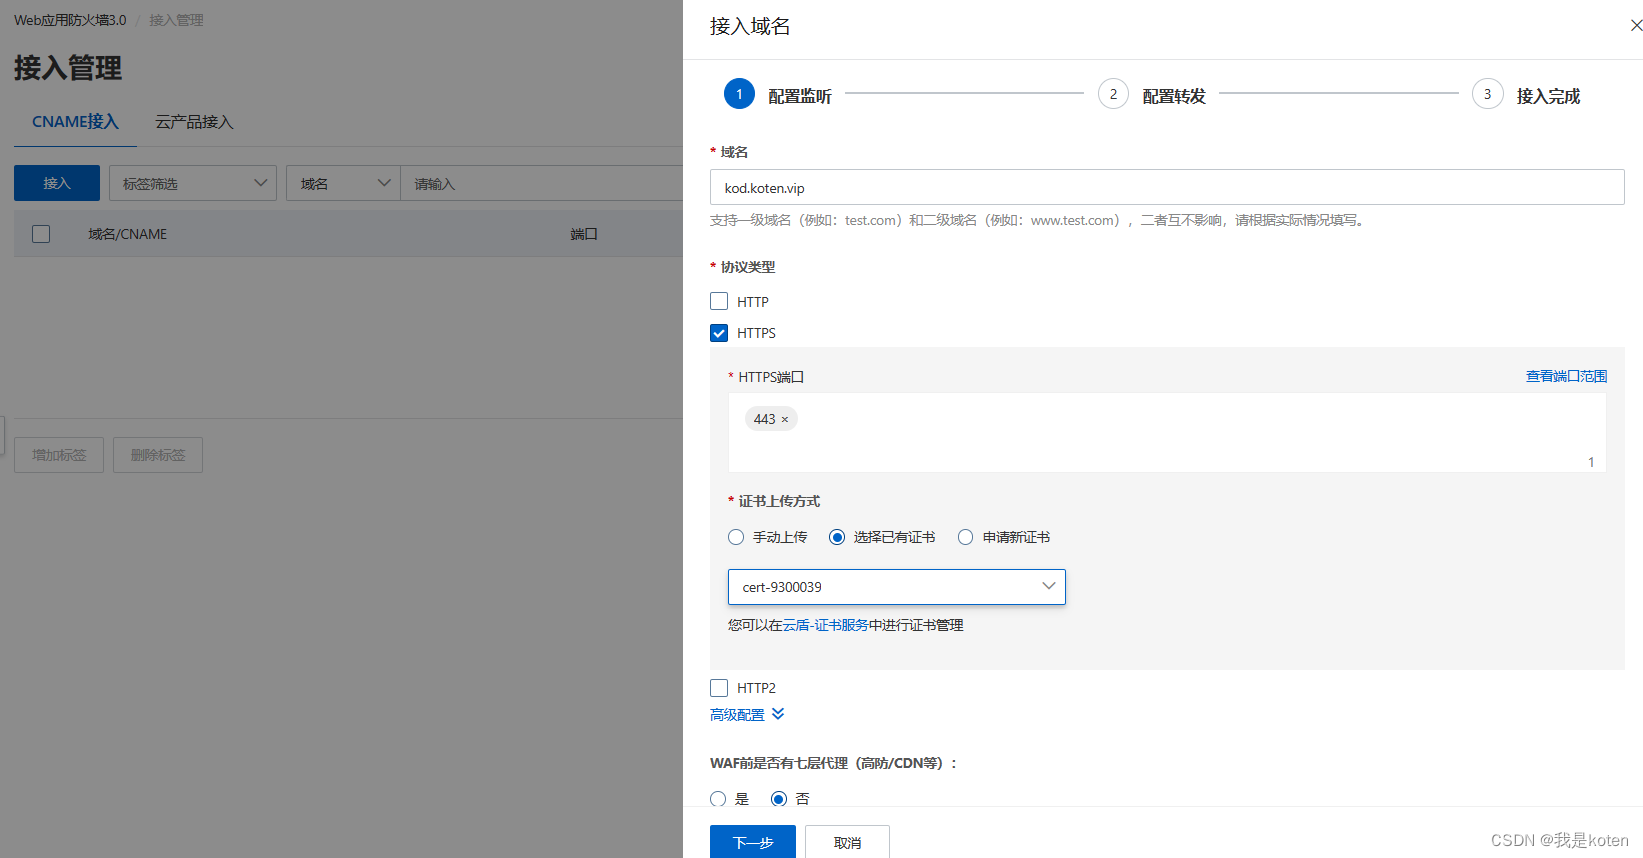Click 接入管理 breadcrumb item

pyautogui.click(x=177, y=20)
